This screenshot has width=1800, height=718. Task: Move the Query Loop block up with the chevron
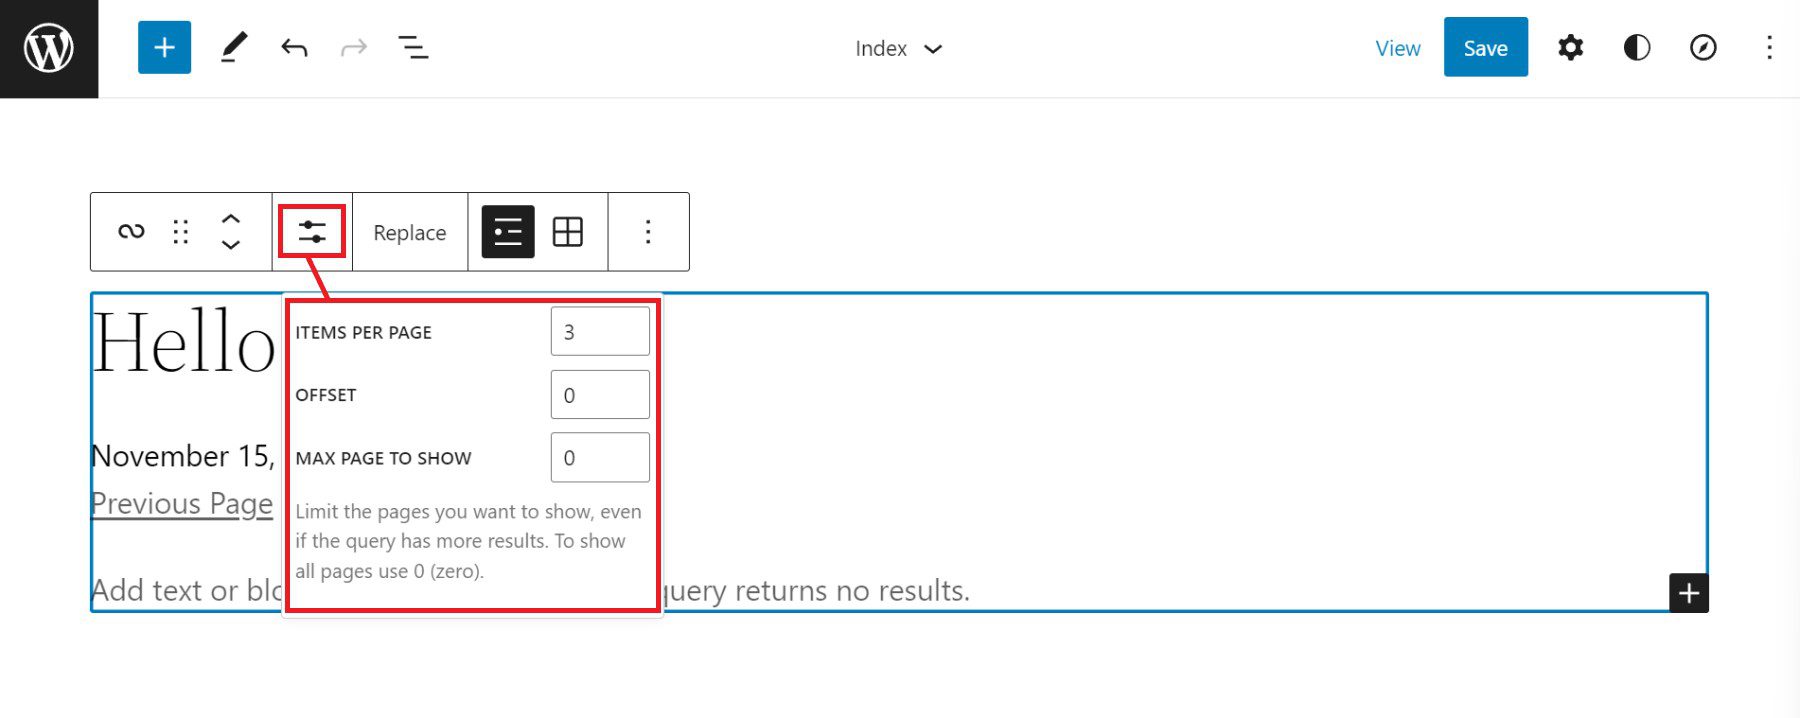pyautogui.click(x=232, y=219)
